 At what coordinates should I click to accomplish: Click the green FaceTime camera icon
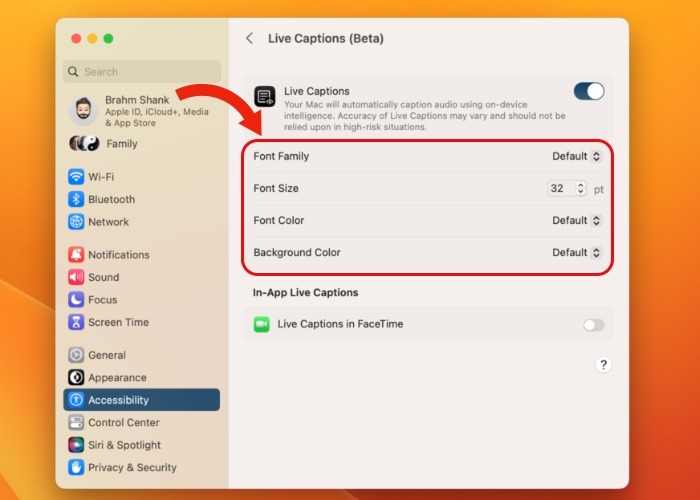point(262,324)
